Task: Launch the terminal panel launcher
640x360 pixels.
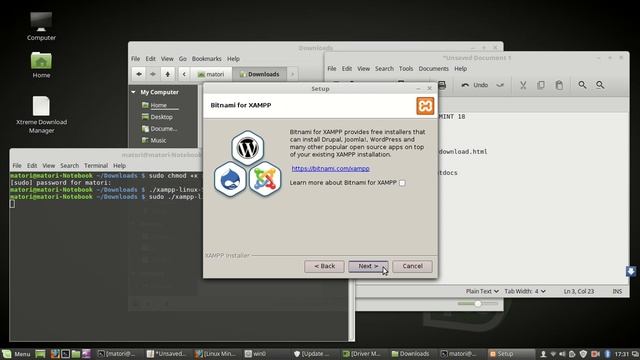Action: [65, 354]
